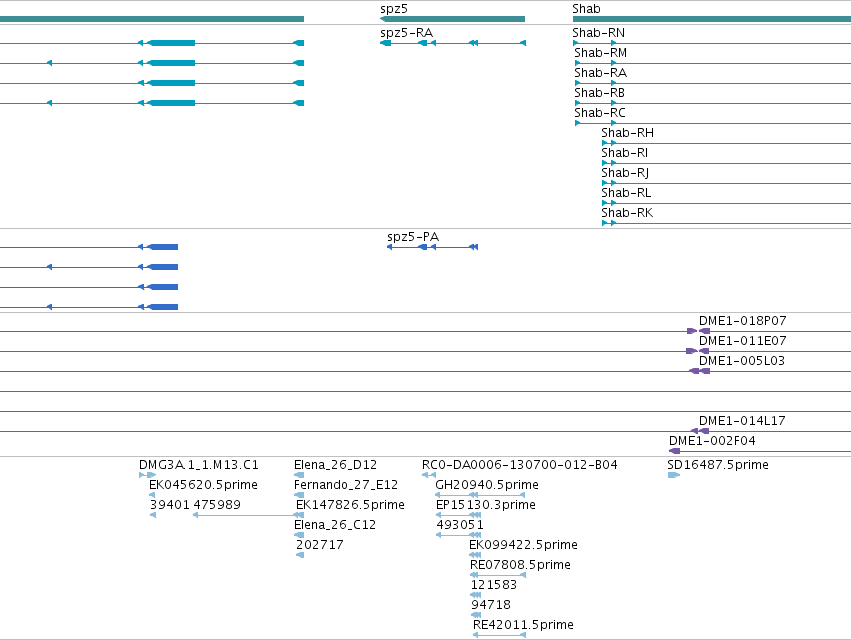This screenshot has width=851, height=640.
Task: Click the 202717 arrow glyph
Action: tap(300, 555)
